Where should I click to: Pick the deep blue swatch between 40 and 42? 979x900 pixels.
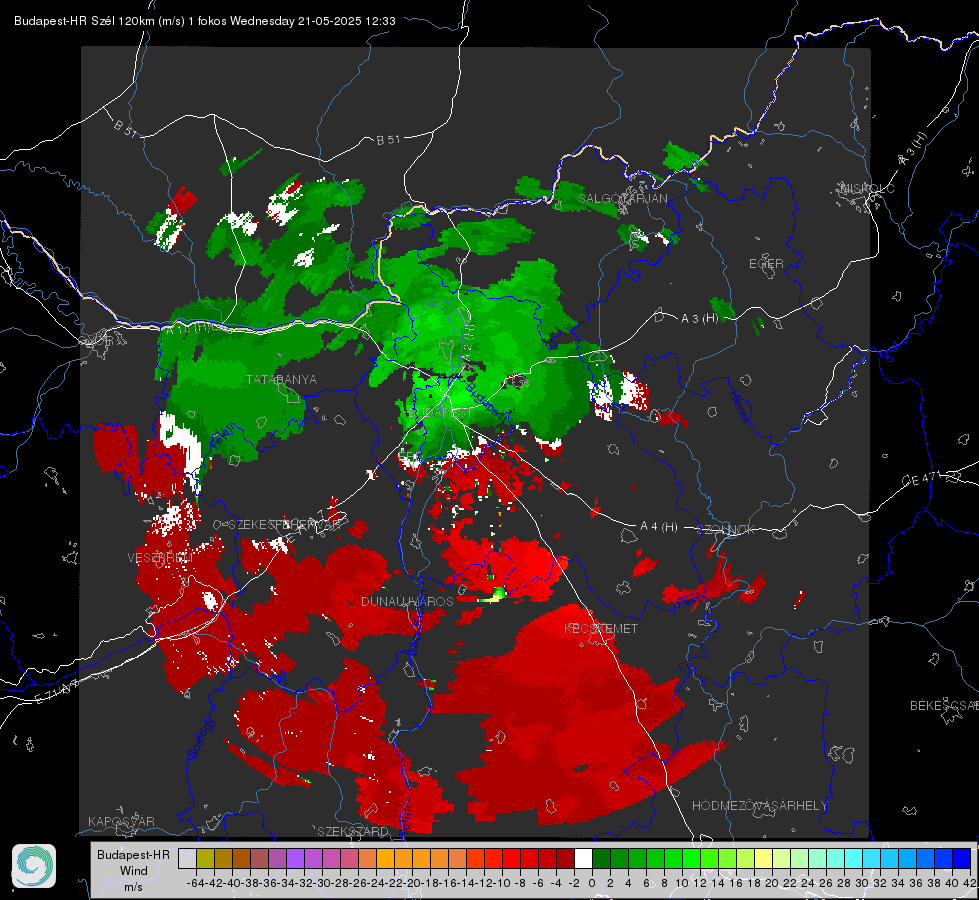961,858
